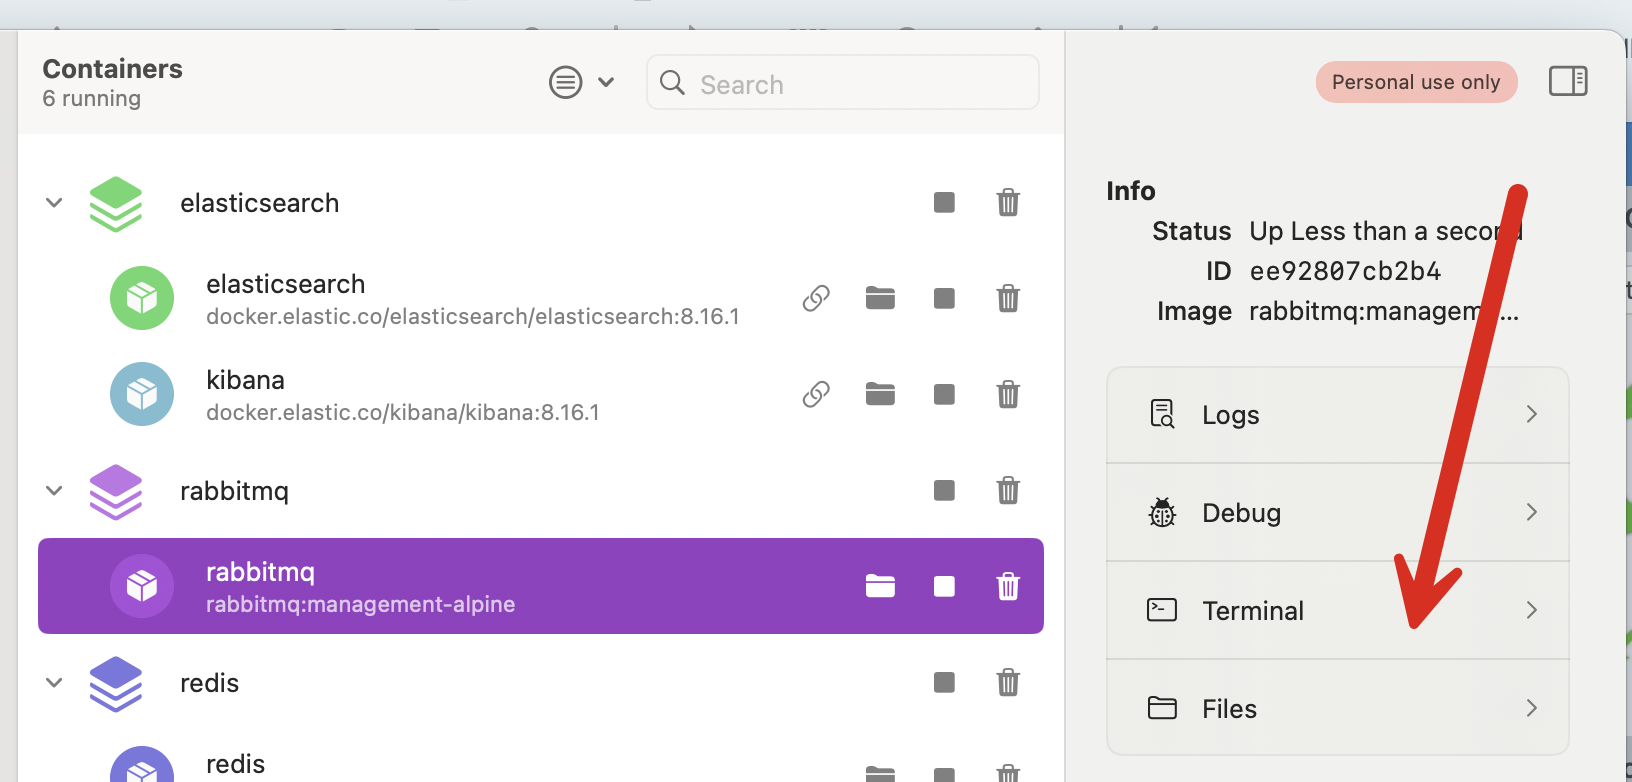
Task: Delete the redis group with trash icon
Action: (x=1008, y=683)
